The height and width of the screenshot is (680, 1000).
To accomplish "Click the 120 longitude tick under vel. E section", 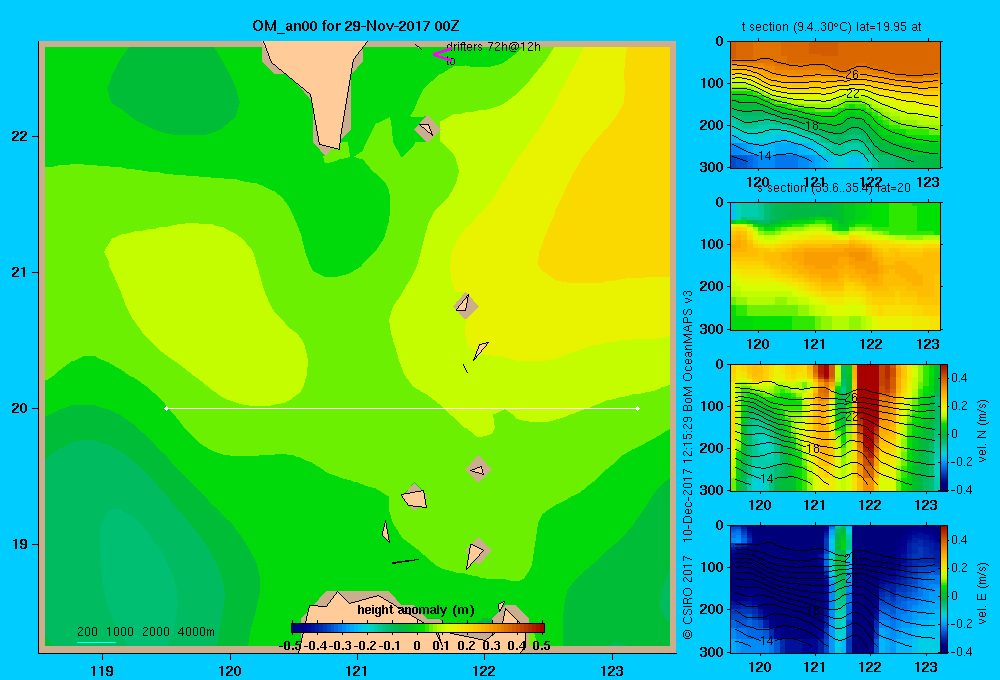I will pos(759,667).
